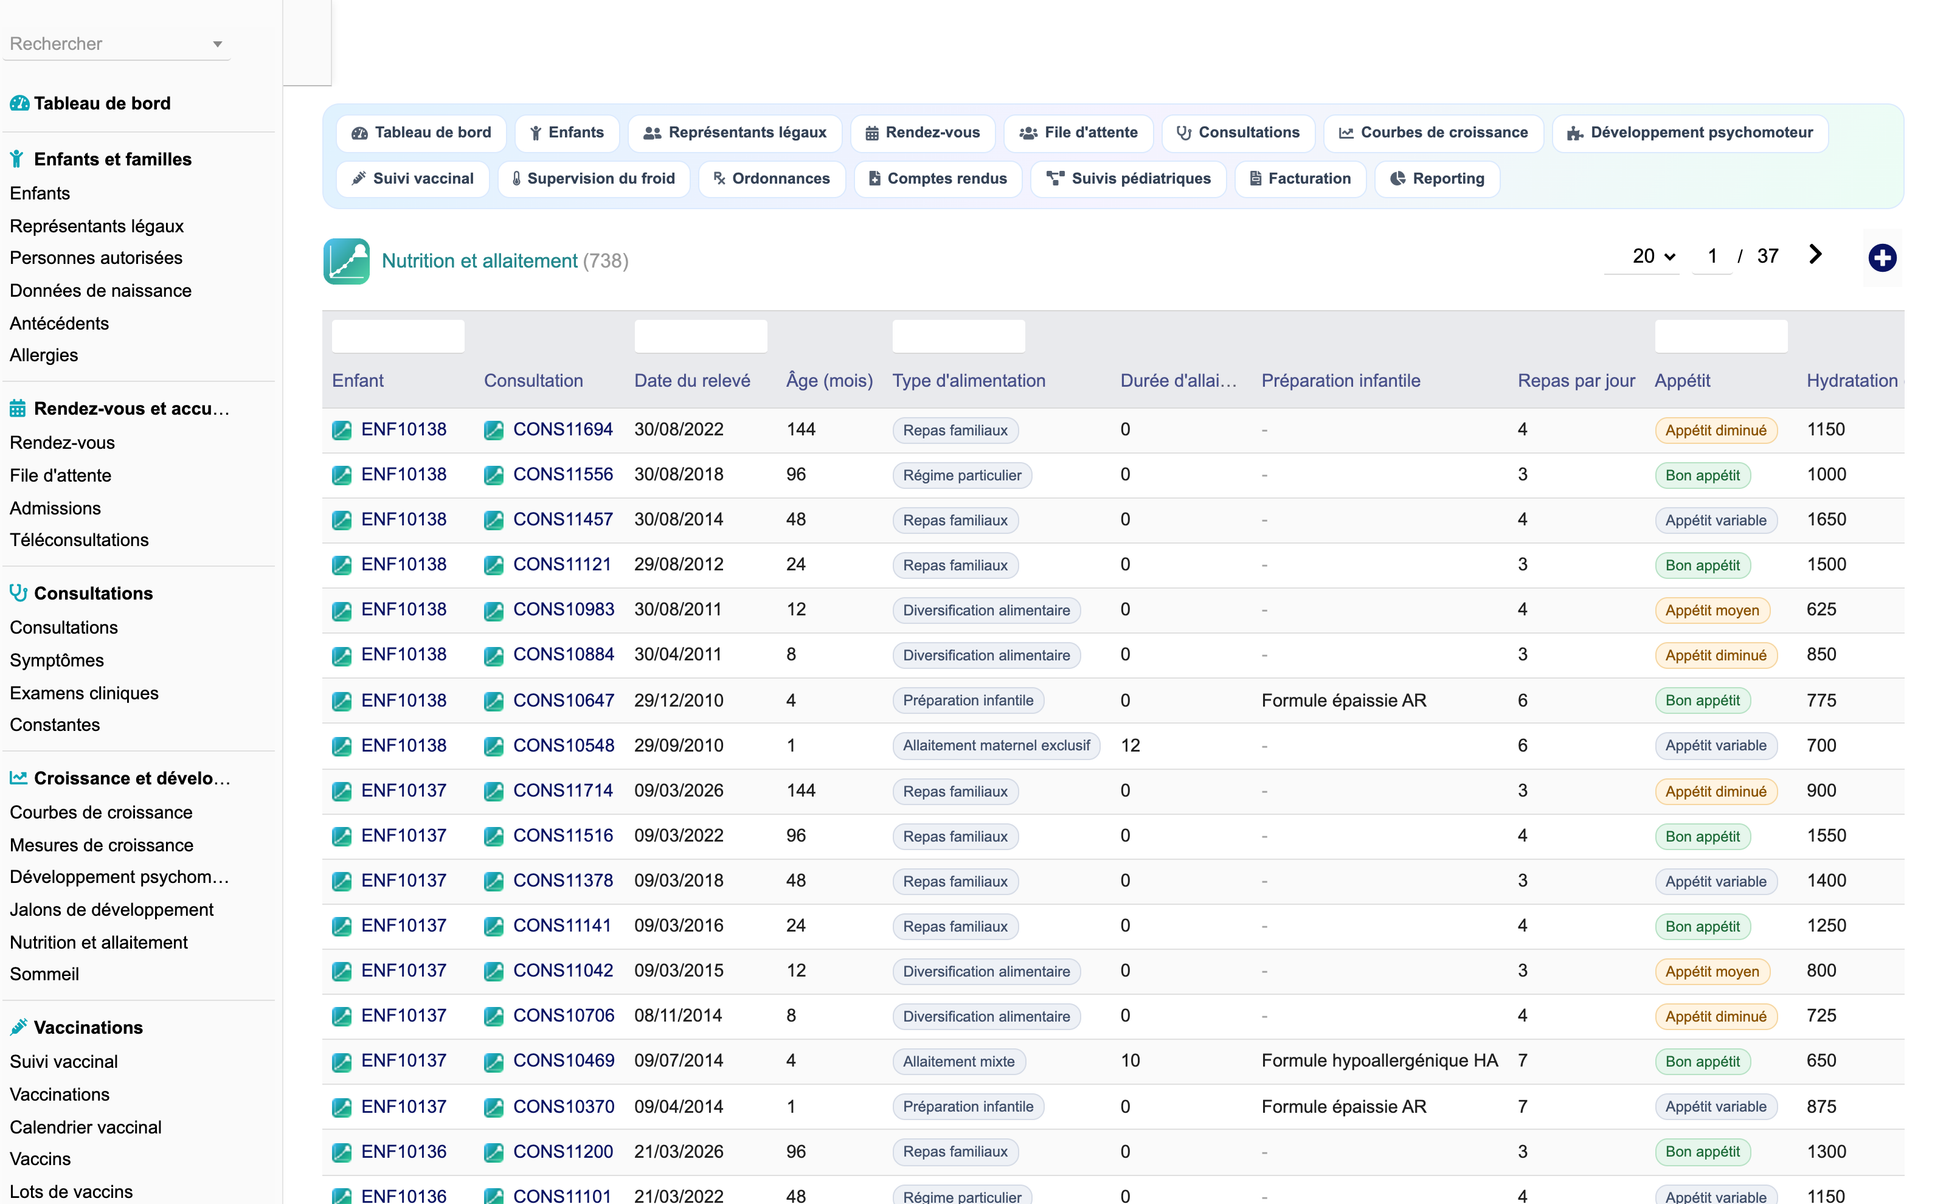Click the Nutrition et allaitement header icon

click(346, 261)
